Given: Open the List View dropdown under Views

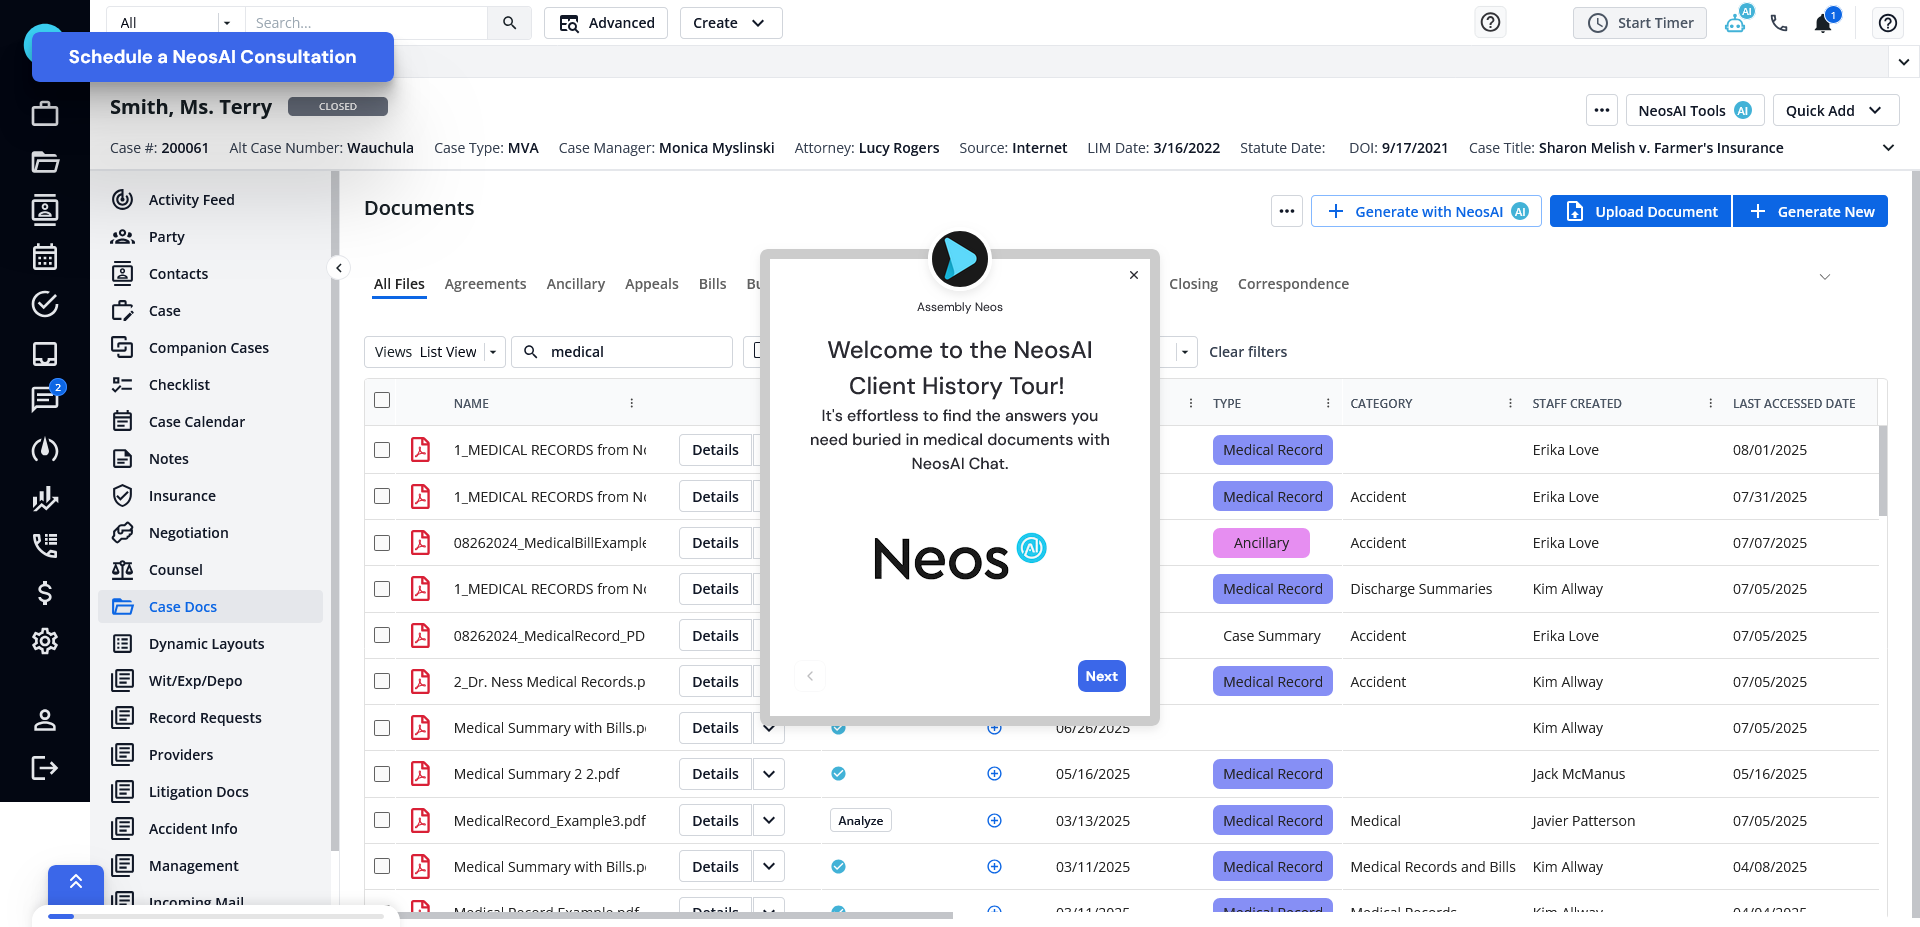Looking at the screenshot, I should [x=492, y=351].
